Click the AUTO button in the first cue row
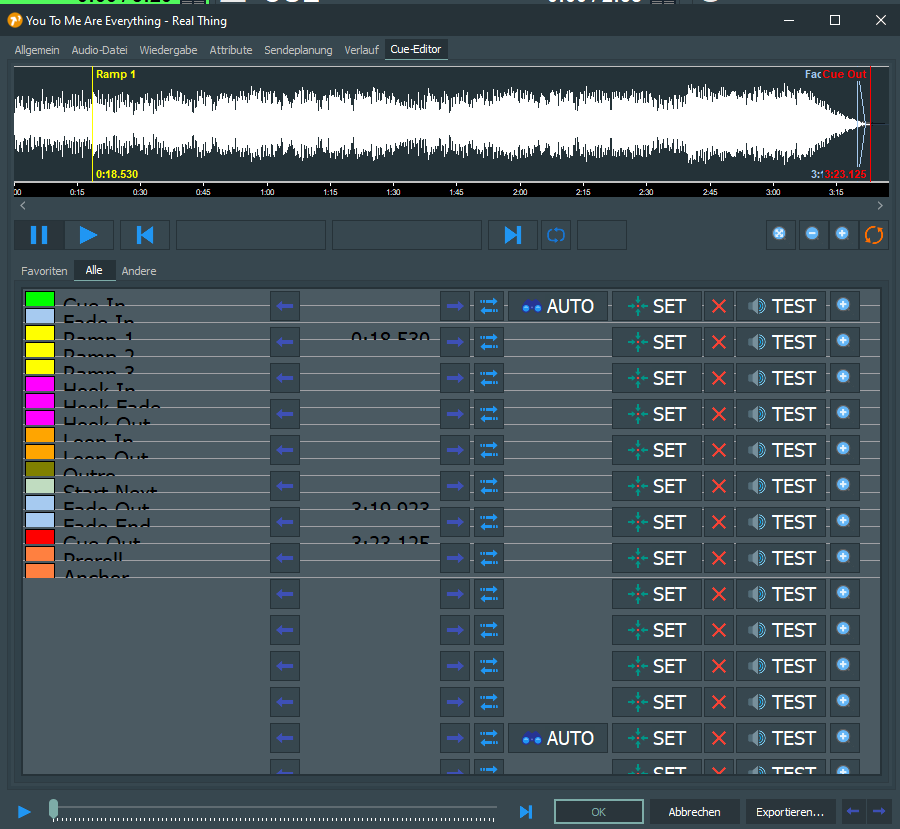The height and width of the screenshot is (829, 900). click(x=557, y=306)
